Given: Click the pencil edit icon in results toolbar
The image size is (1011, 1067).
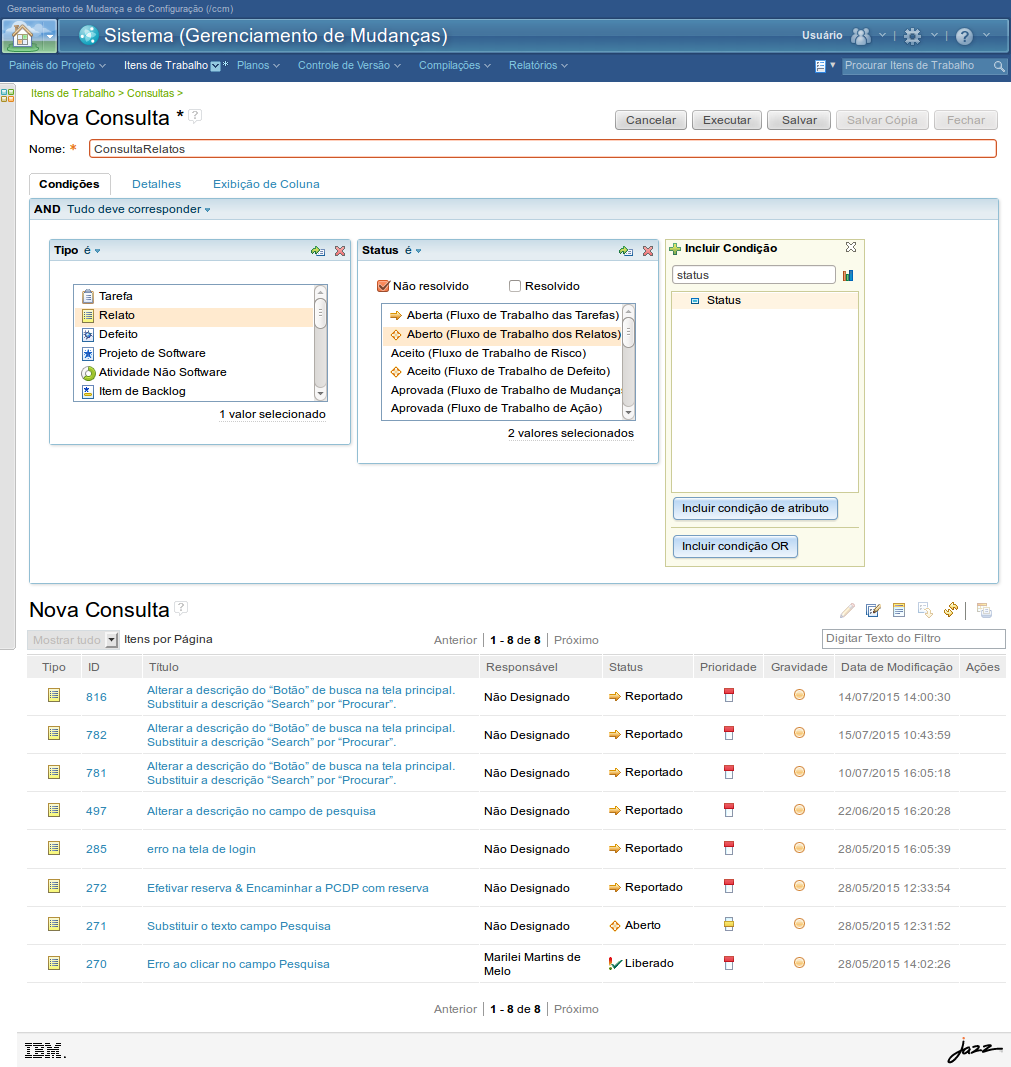Looking at the screenshot, I should point(847,610).
